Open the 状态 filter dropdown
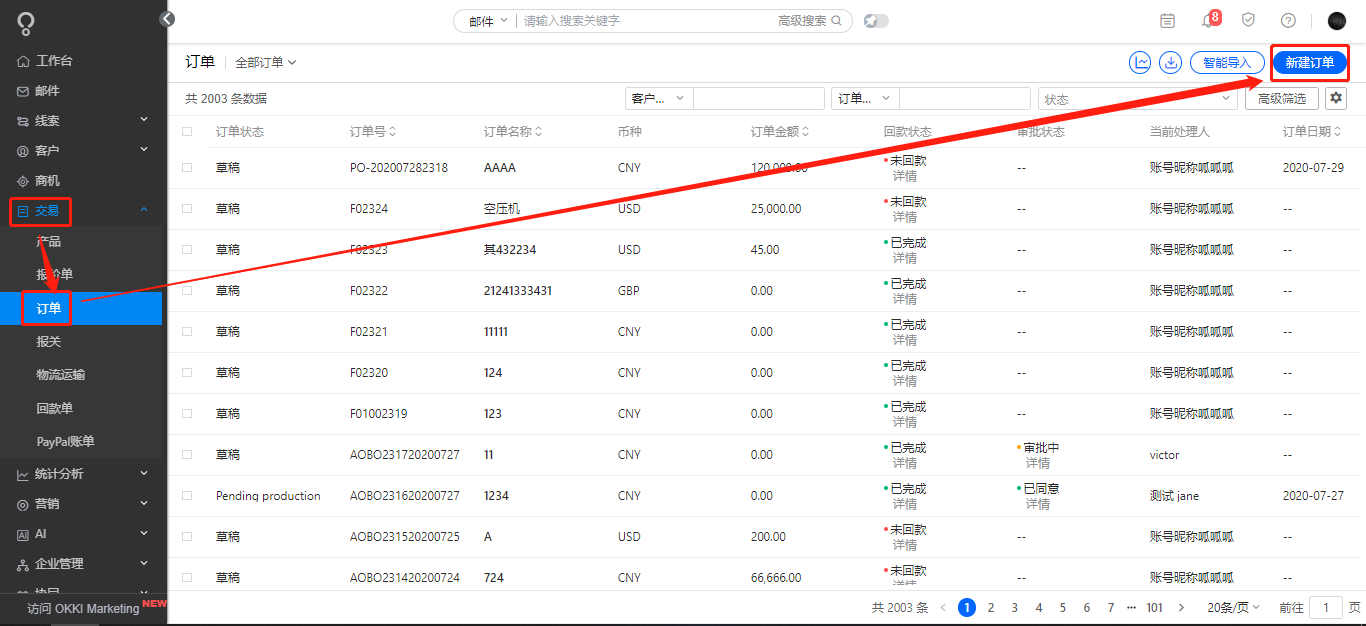Image resolution: width=1366 pixels, height=626 pixels. pyautogui.click(x=1137, y=97)
